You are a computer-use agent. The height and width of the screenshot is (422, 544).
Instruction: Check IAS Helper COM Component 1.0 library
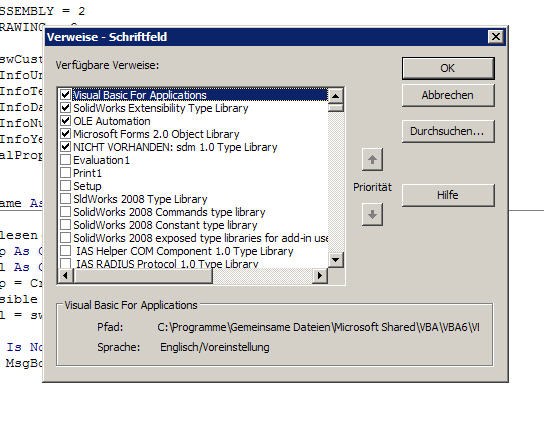pyautogui.click(x=65, y=251)
